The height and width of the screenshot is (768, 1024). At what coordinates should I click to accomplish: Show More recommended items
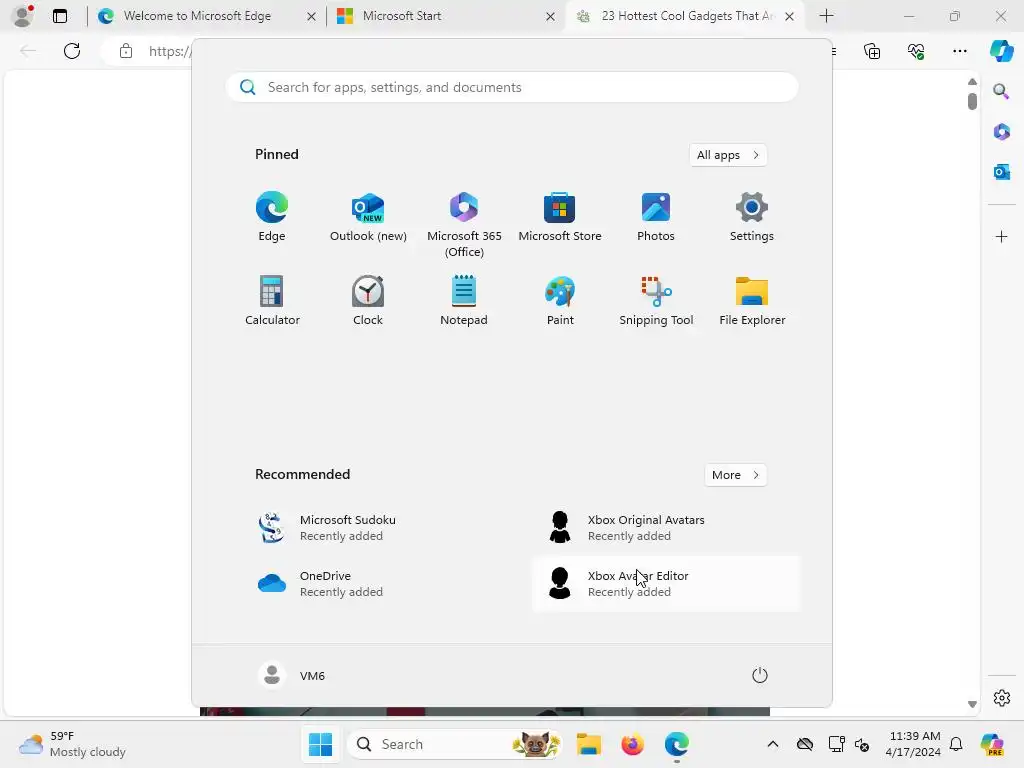(x=735, y=475)
